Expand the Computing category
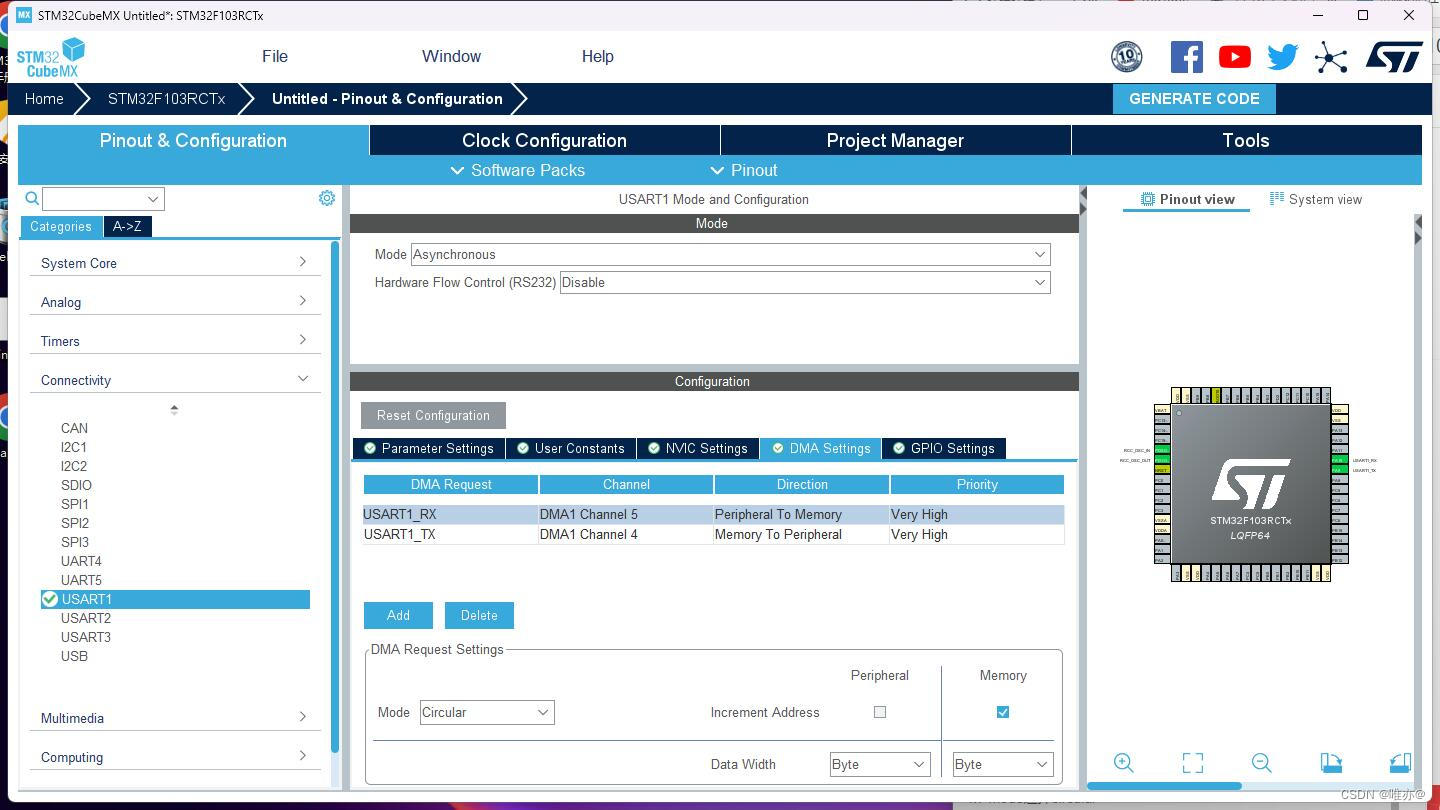 pyautogui.click(x=174, y=757)
